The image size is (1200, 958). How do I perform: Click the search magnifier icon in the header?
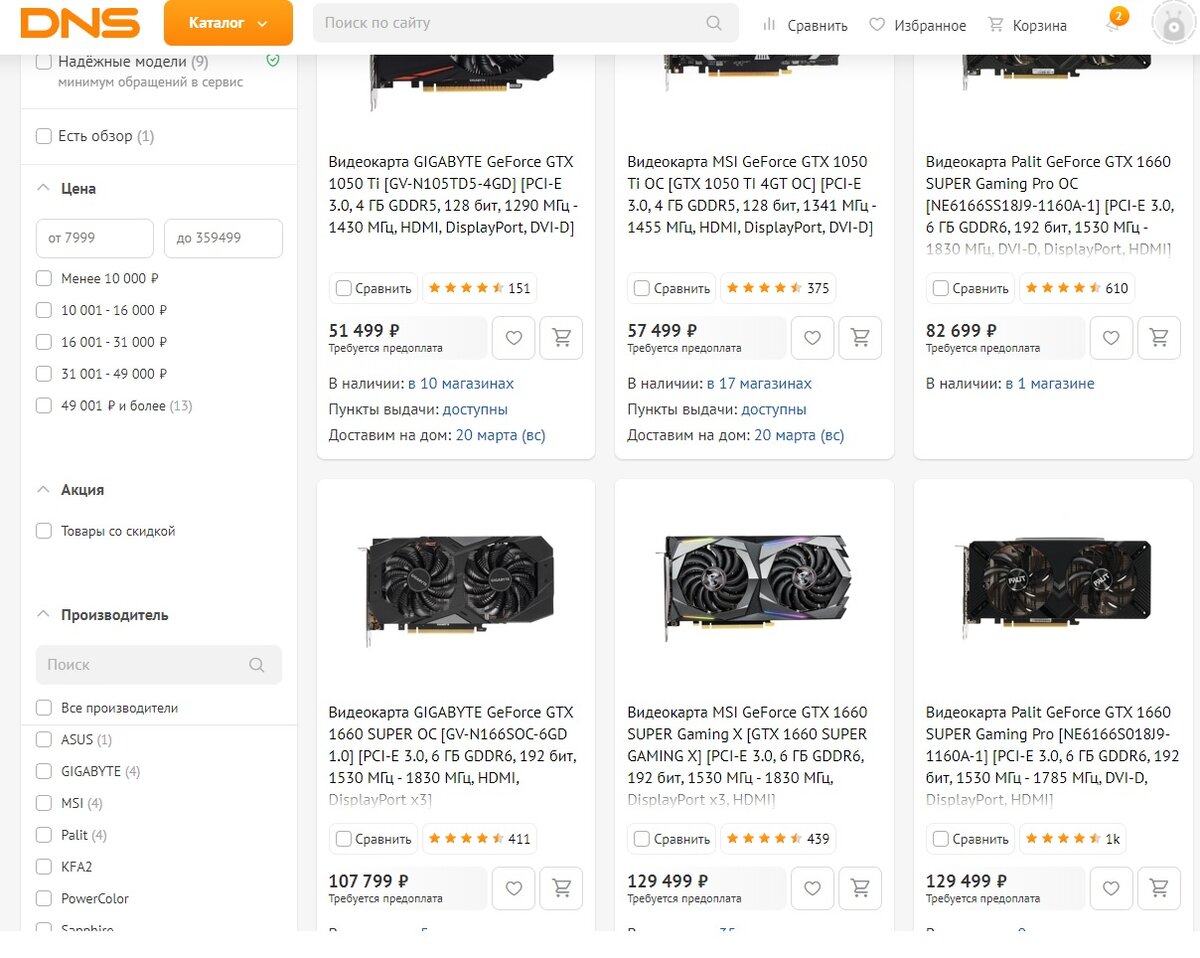click(x=714, y=23)
